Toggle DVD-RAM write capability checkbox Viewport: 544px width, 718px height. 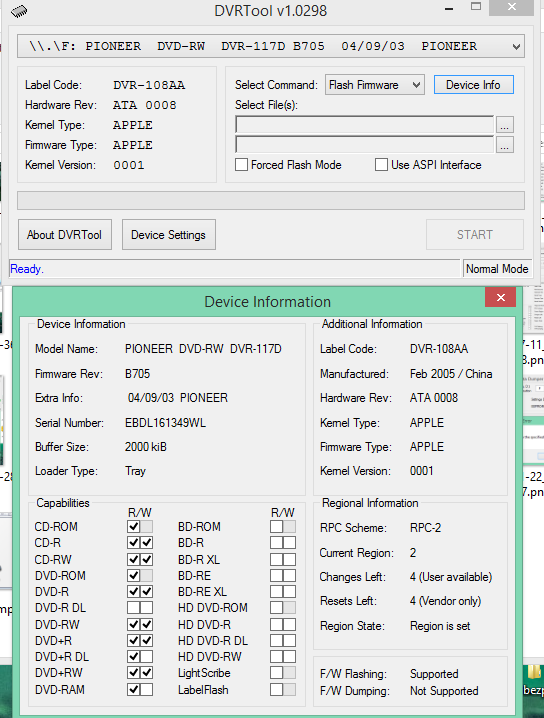click(x=147, y=690)
